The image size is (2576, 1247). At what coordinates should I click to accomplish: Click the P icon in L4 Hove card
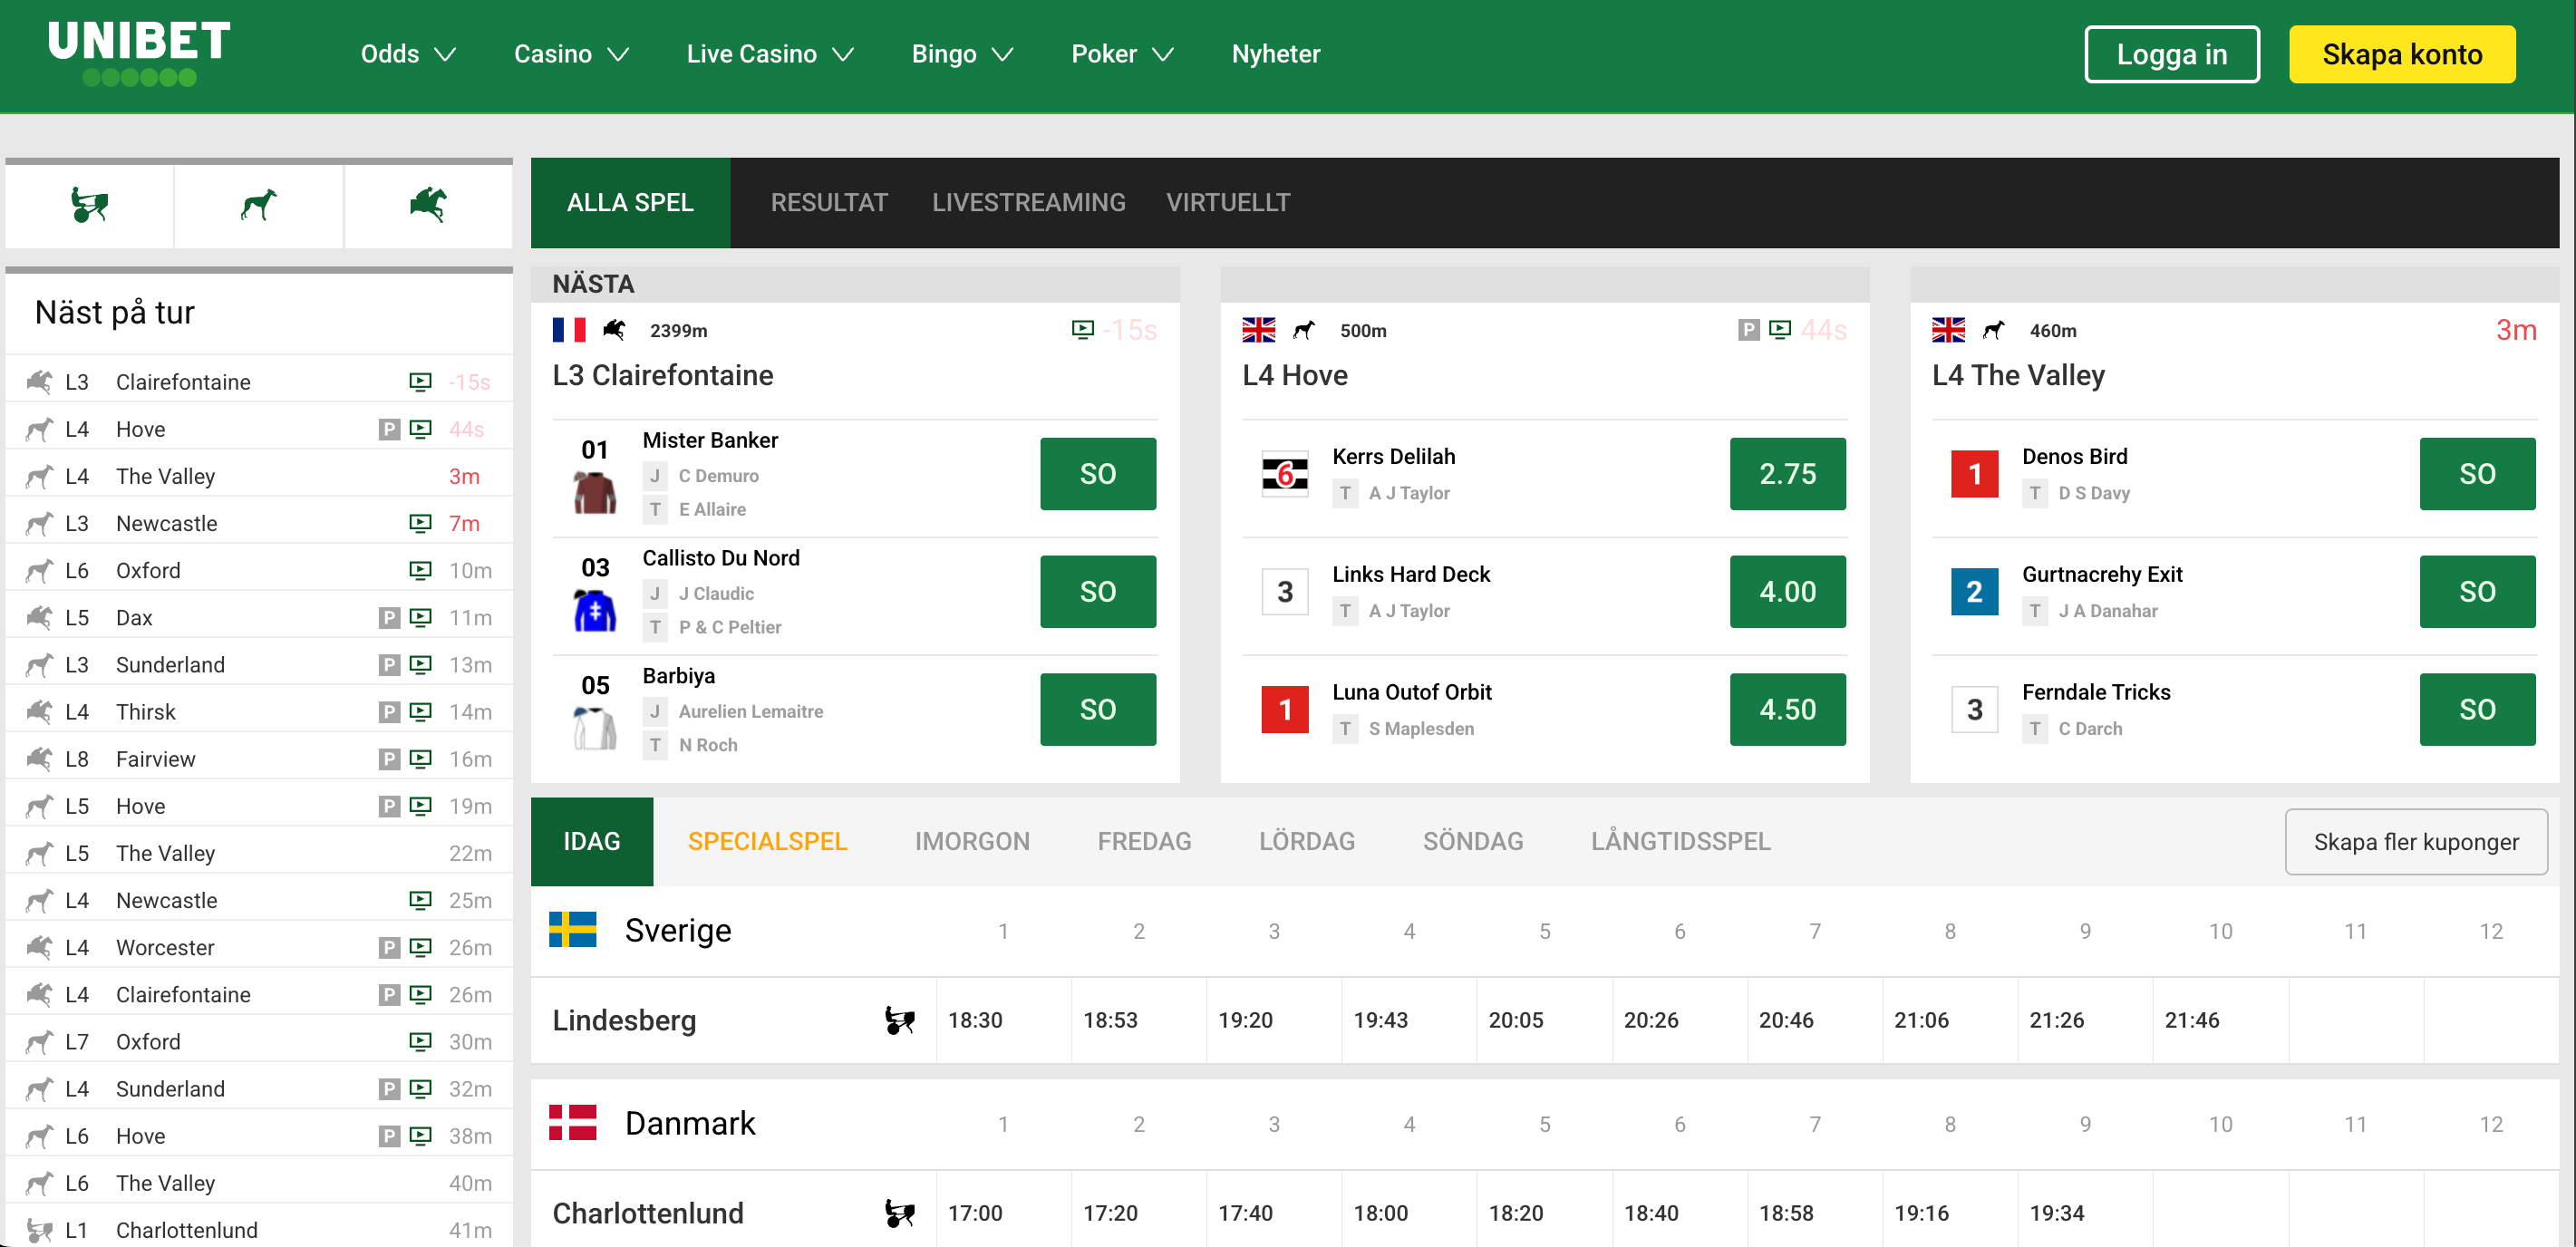[x=1748, y=329]
